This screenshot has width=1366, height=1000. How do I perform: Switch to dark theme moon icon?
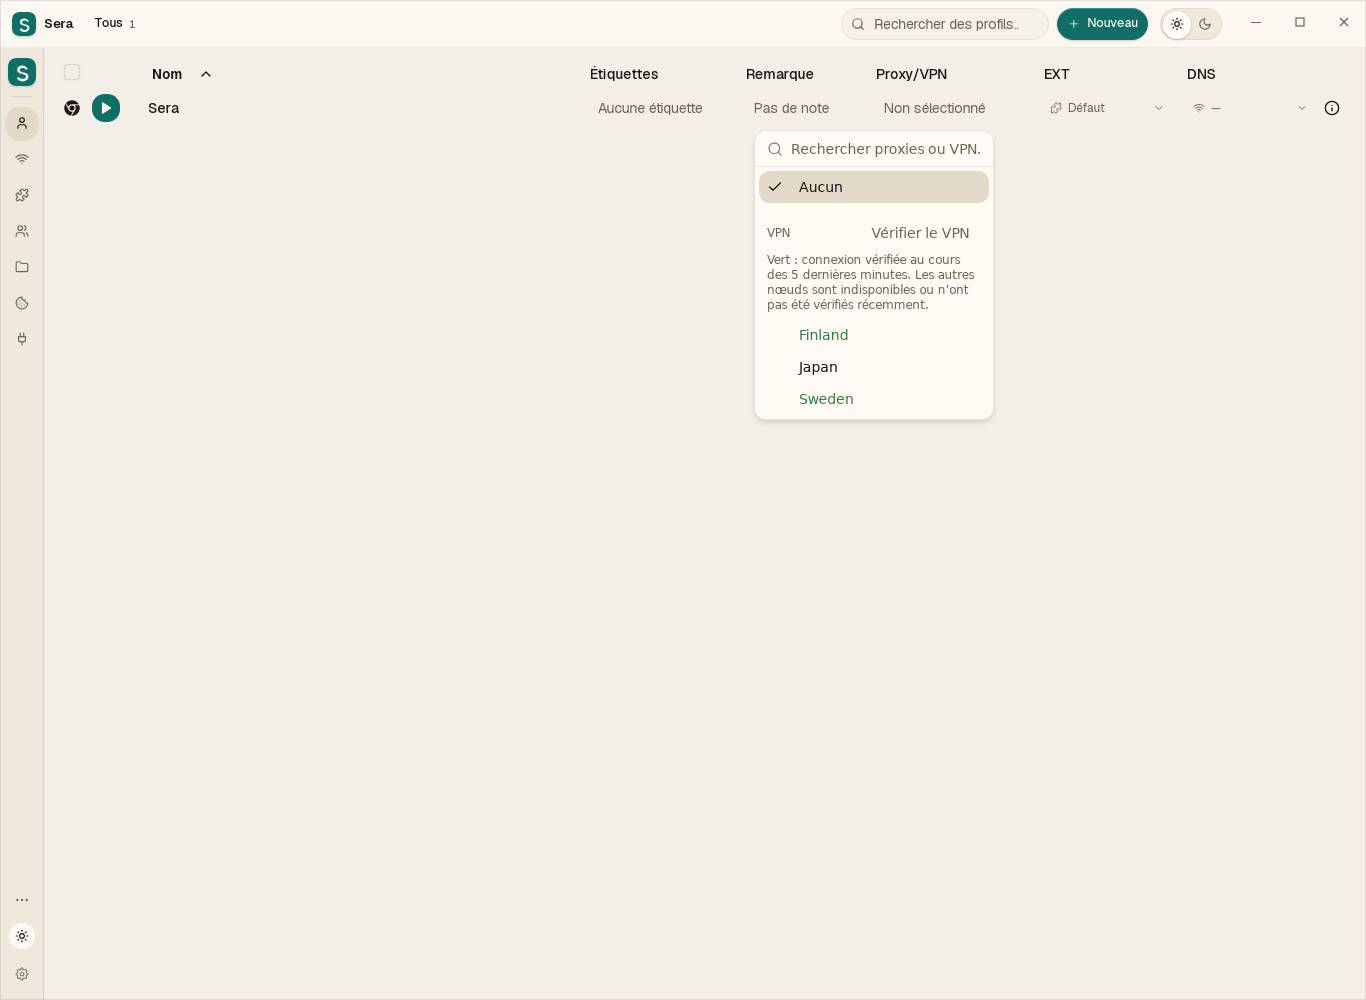pyautogui.click(x=1205, y=24)
